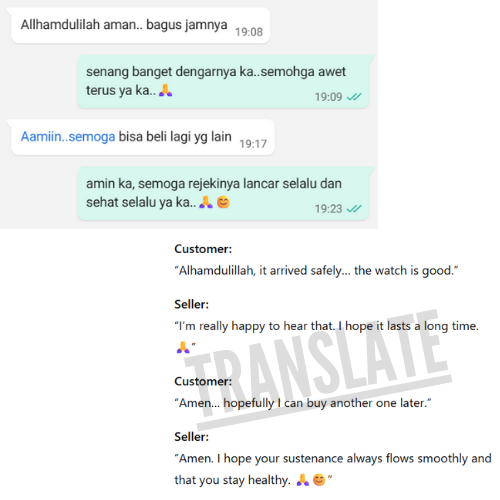This screenshot has width=500, height=500.
Task: Click the 19:17 timestamp
Action: point(253,144)
